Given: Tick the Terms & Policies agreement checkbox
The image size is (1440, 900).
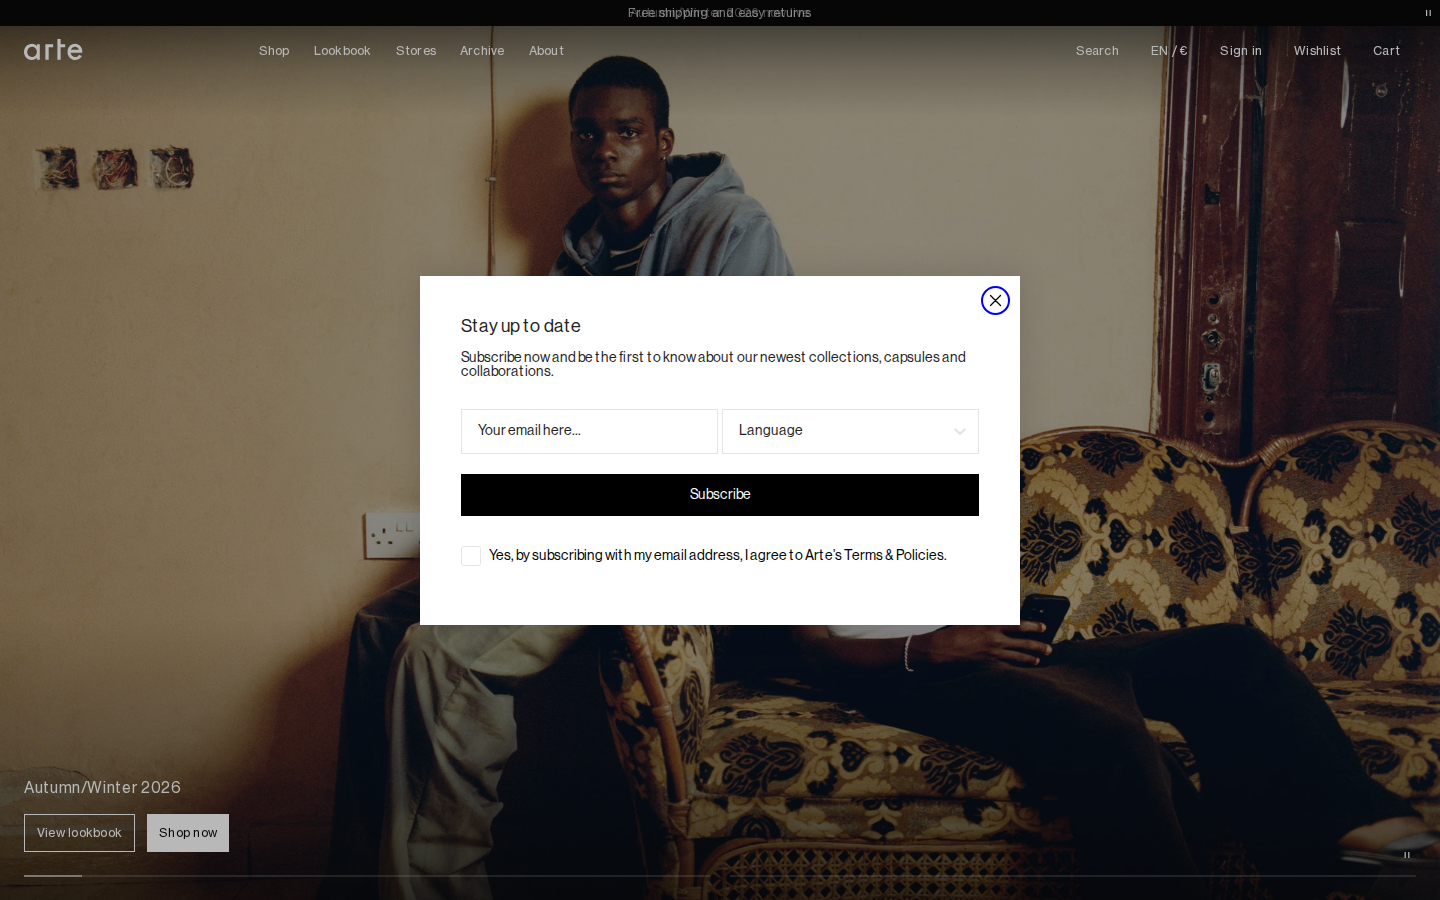Looking at the screenshot, I should (x=471, y=556).
